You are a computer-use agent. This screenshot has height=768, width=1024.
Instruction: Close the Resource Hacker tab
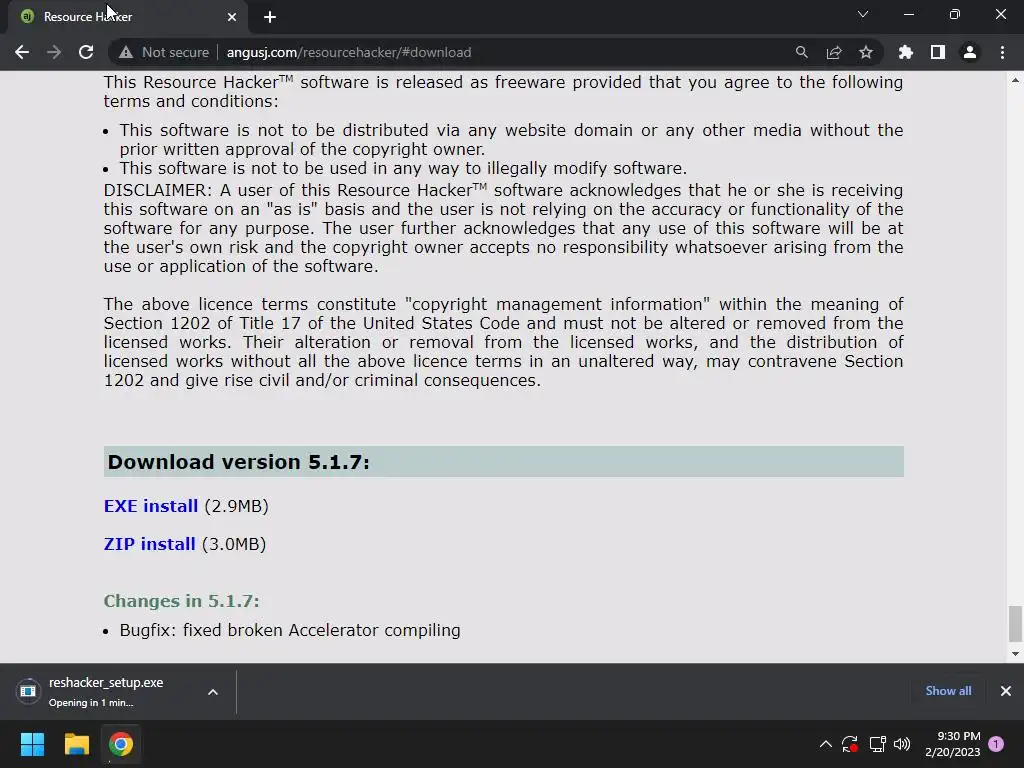232,17
